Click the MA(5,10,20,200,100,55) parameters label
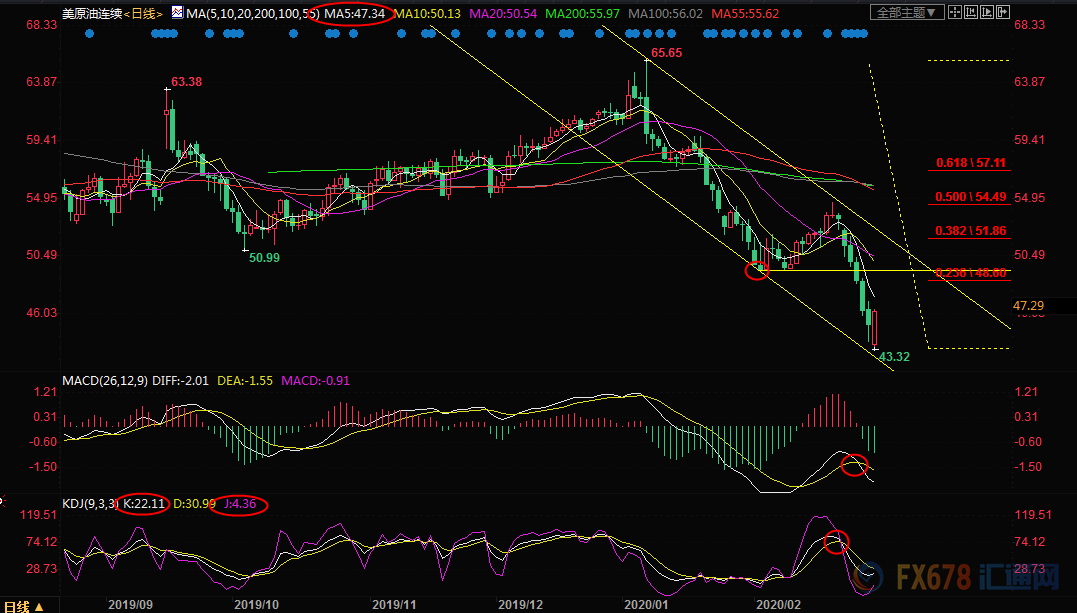Screen dimensions: 1077x613 249,13
